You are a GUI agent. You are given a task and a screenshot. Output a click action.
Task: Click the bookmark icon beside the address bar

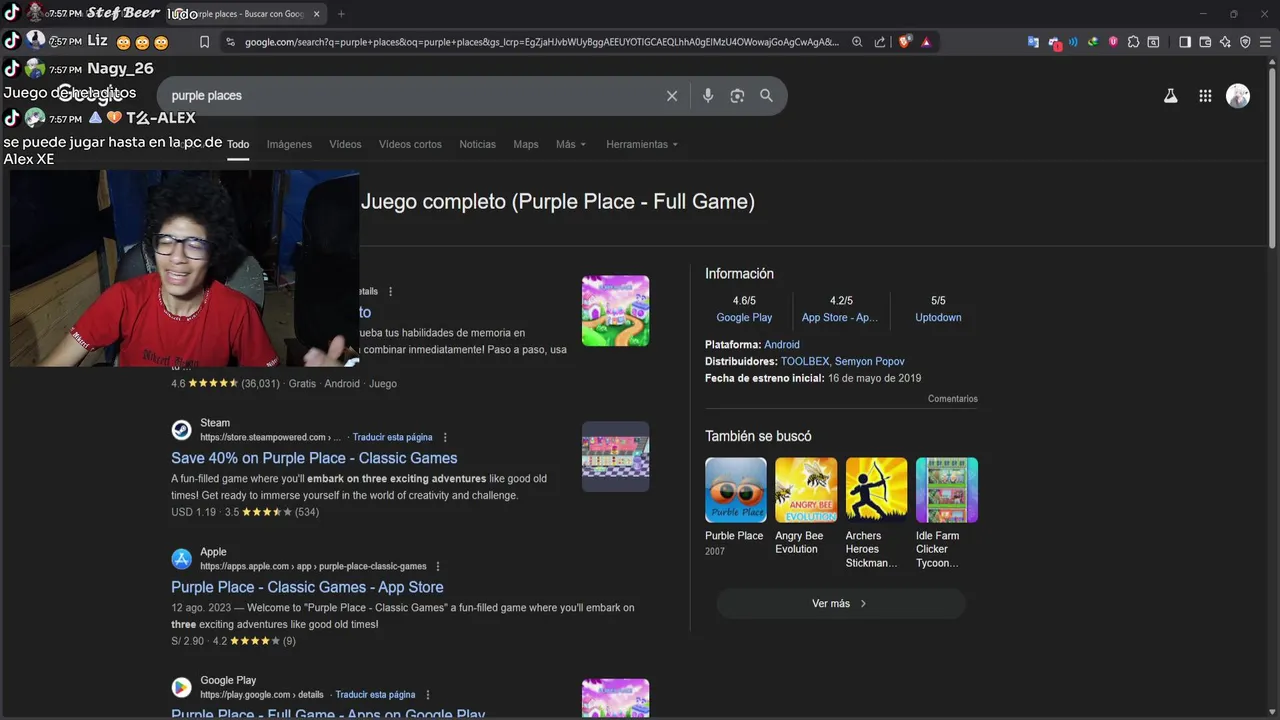(204, 42)
